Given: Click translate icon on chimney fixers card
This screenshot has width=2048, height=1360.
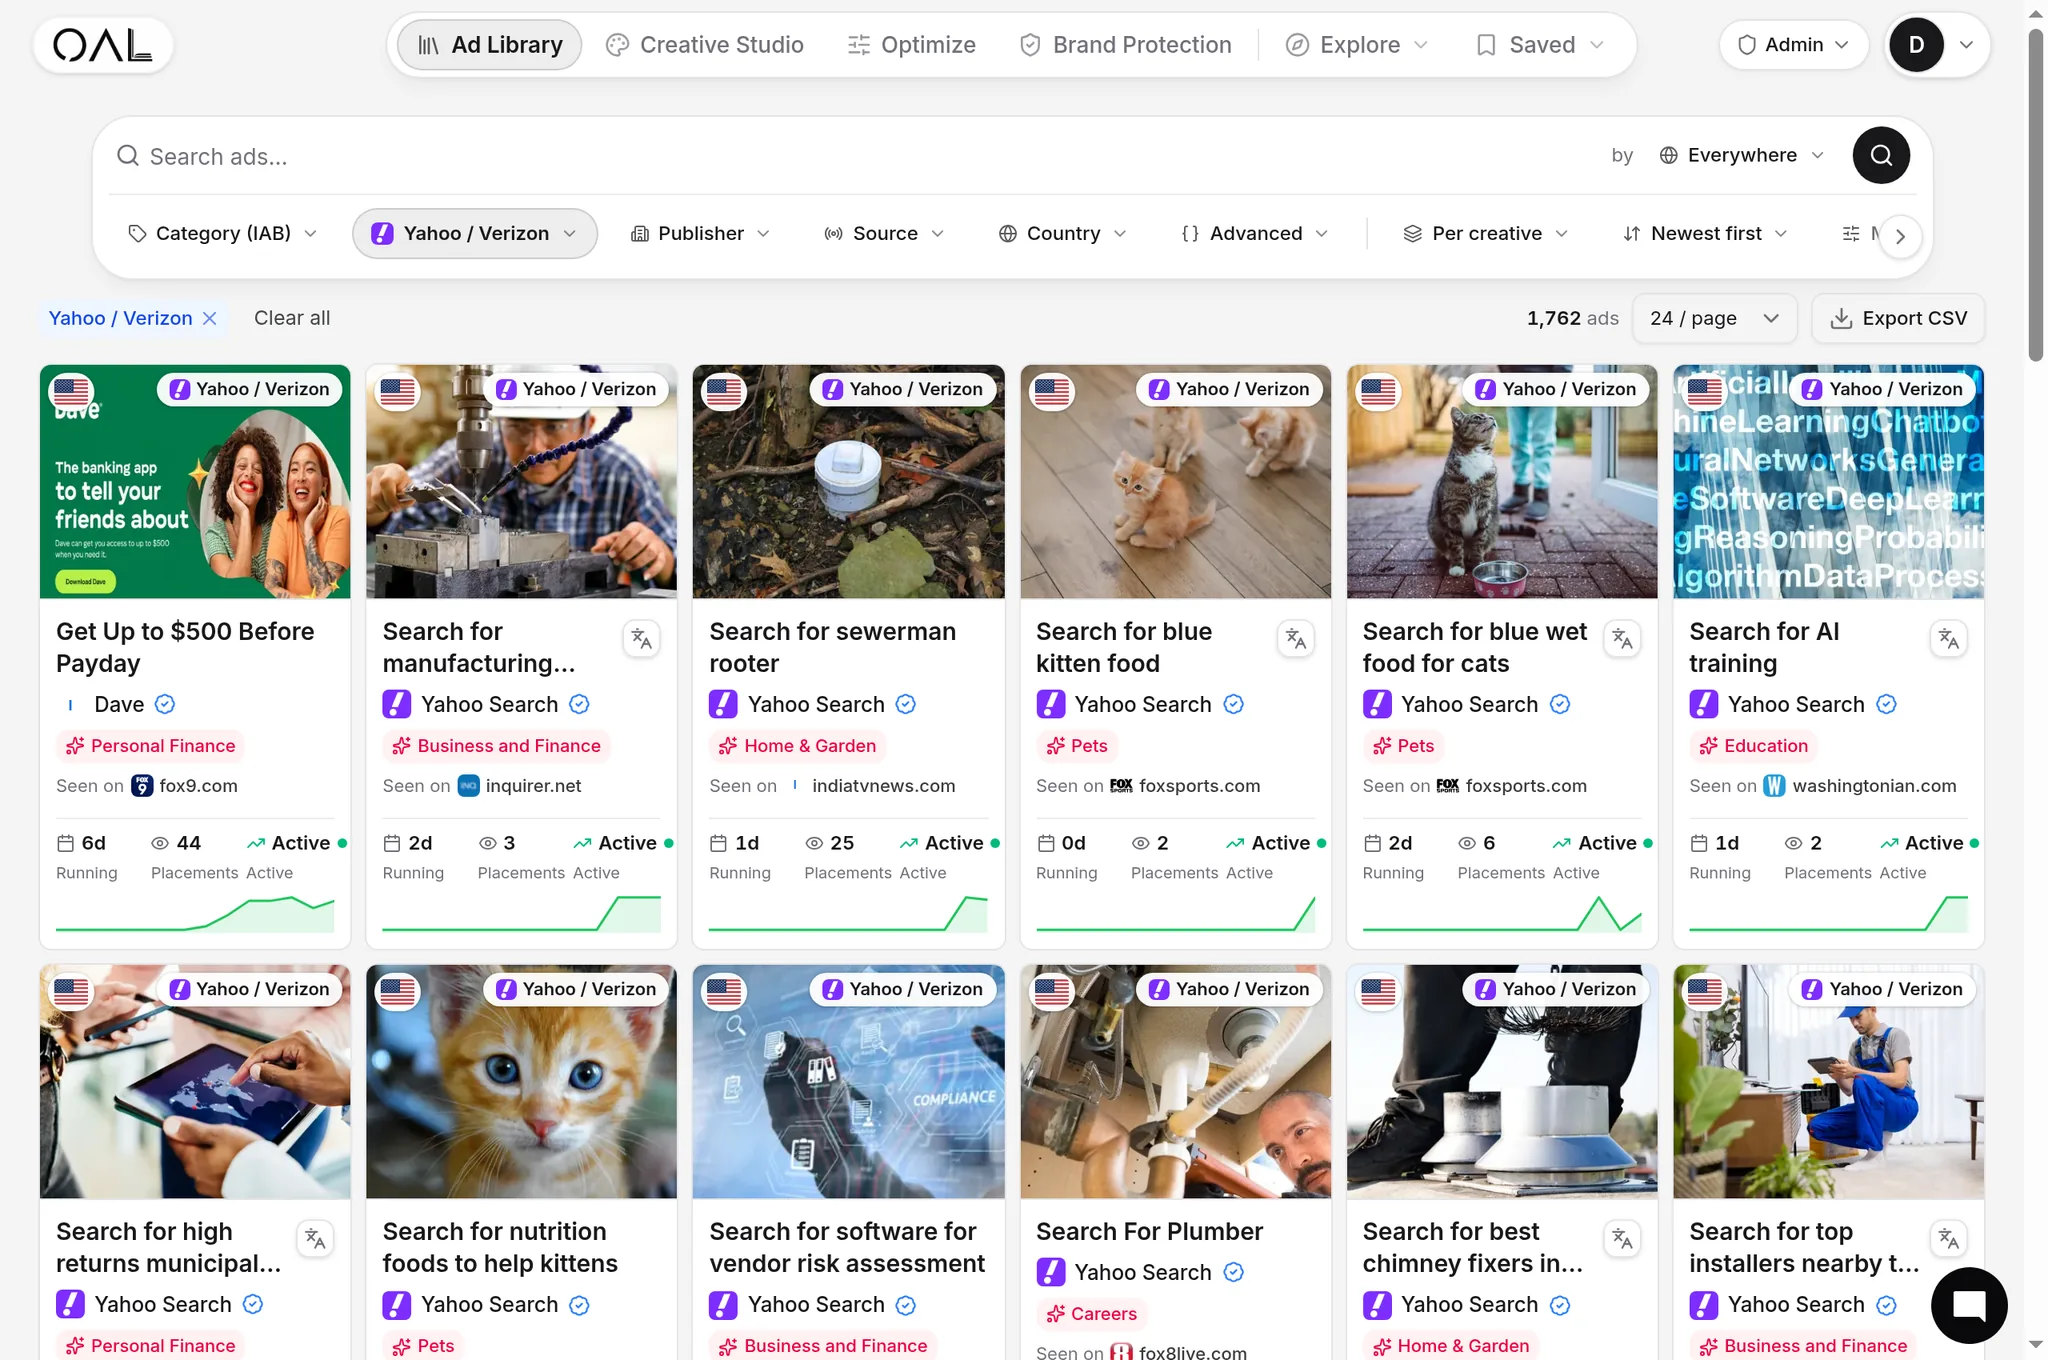Looking at the screenshot, I should (1622, 1239).
